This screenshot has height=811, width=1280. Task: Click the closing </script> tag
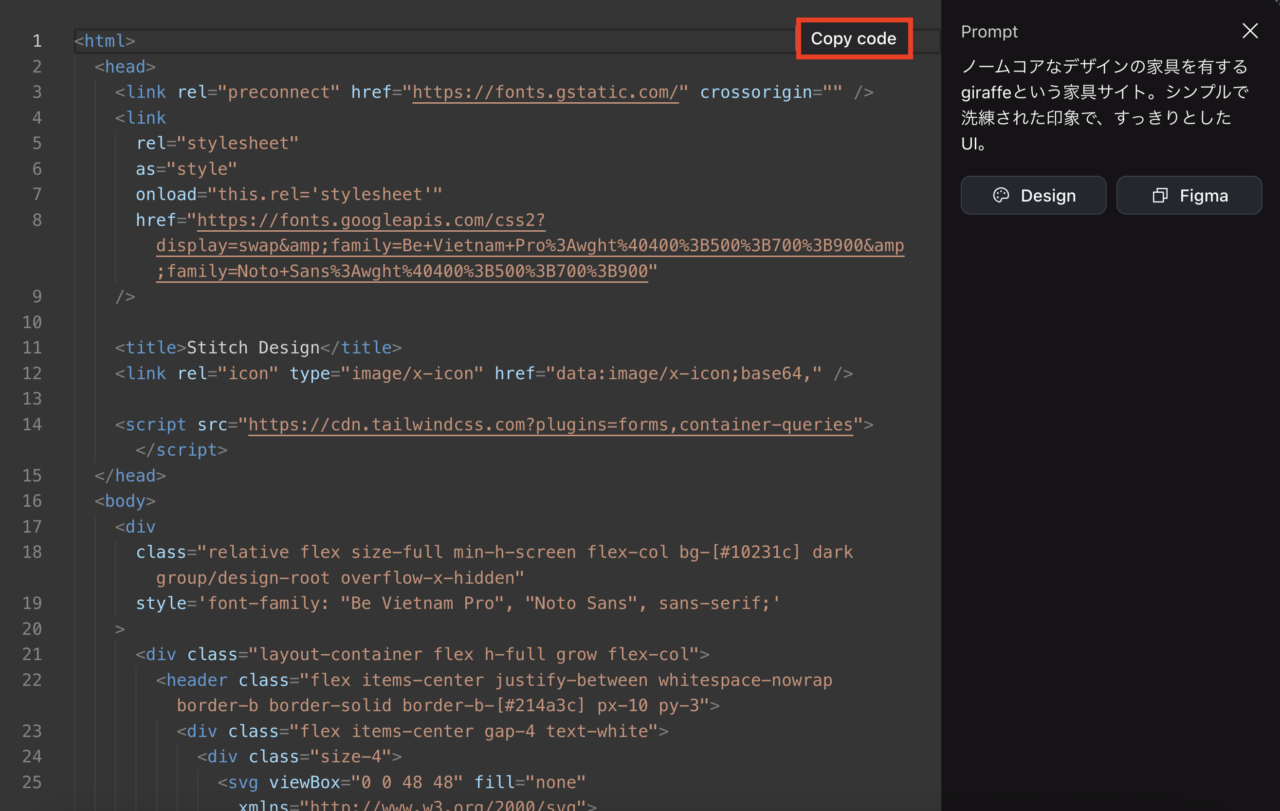click(x=182, y=450)
